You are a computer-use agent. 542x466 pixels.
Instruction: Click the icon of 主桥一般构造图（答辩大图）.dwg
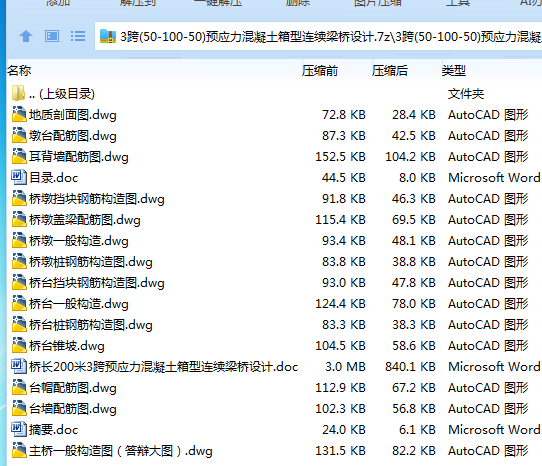pyautogui.click(x=19, y=450)
